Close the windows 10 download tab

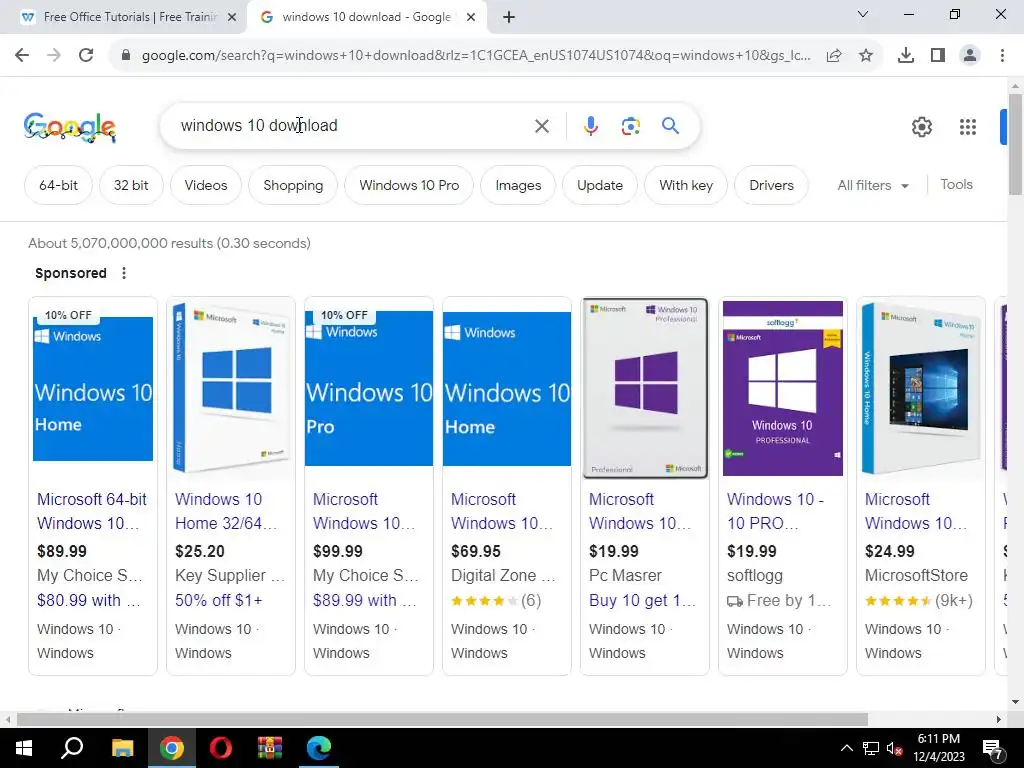(471, 18)
